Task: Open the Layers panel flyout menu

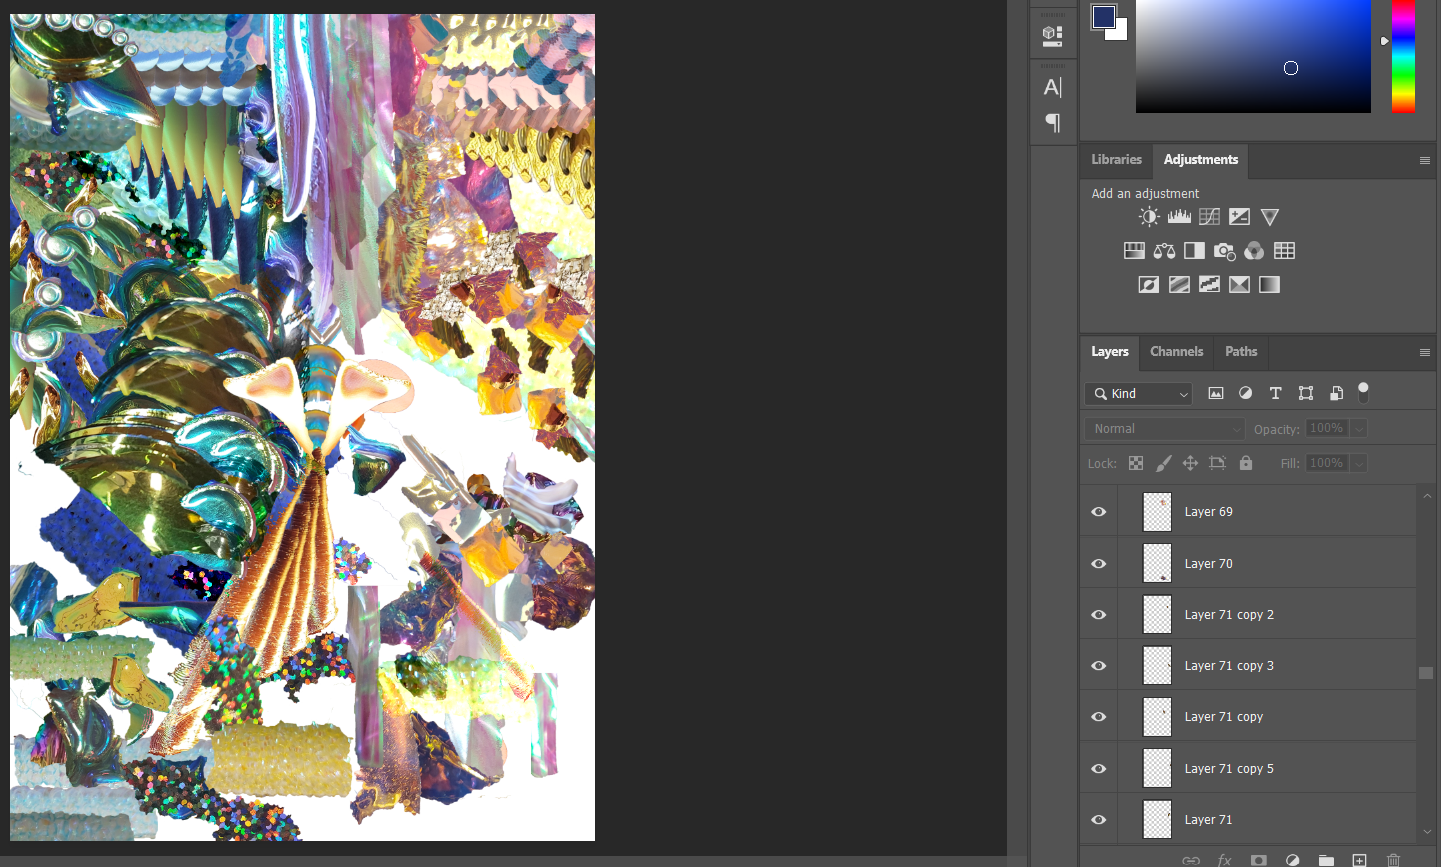Action: click(1425, 353)
